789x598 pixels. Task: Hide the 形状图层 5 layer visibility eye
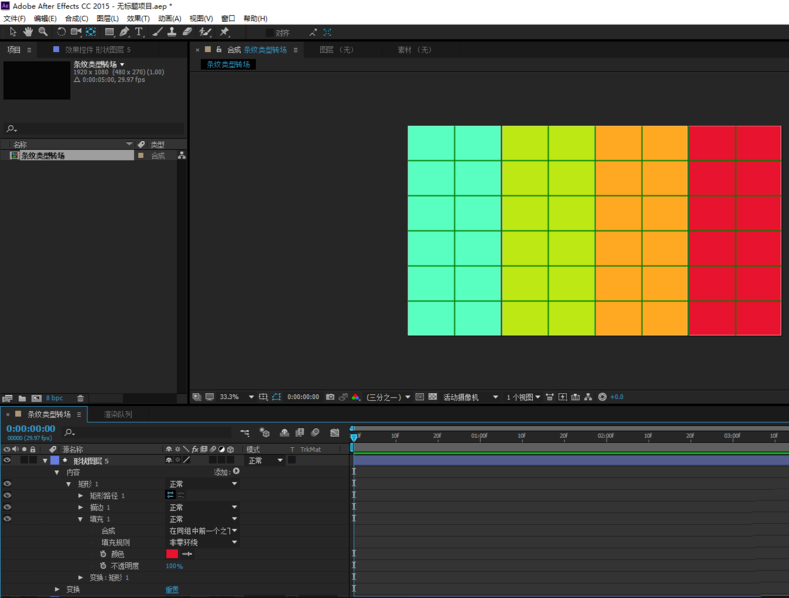[7, 461]
